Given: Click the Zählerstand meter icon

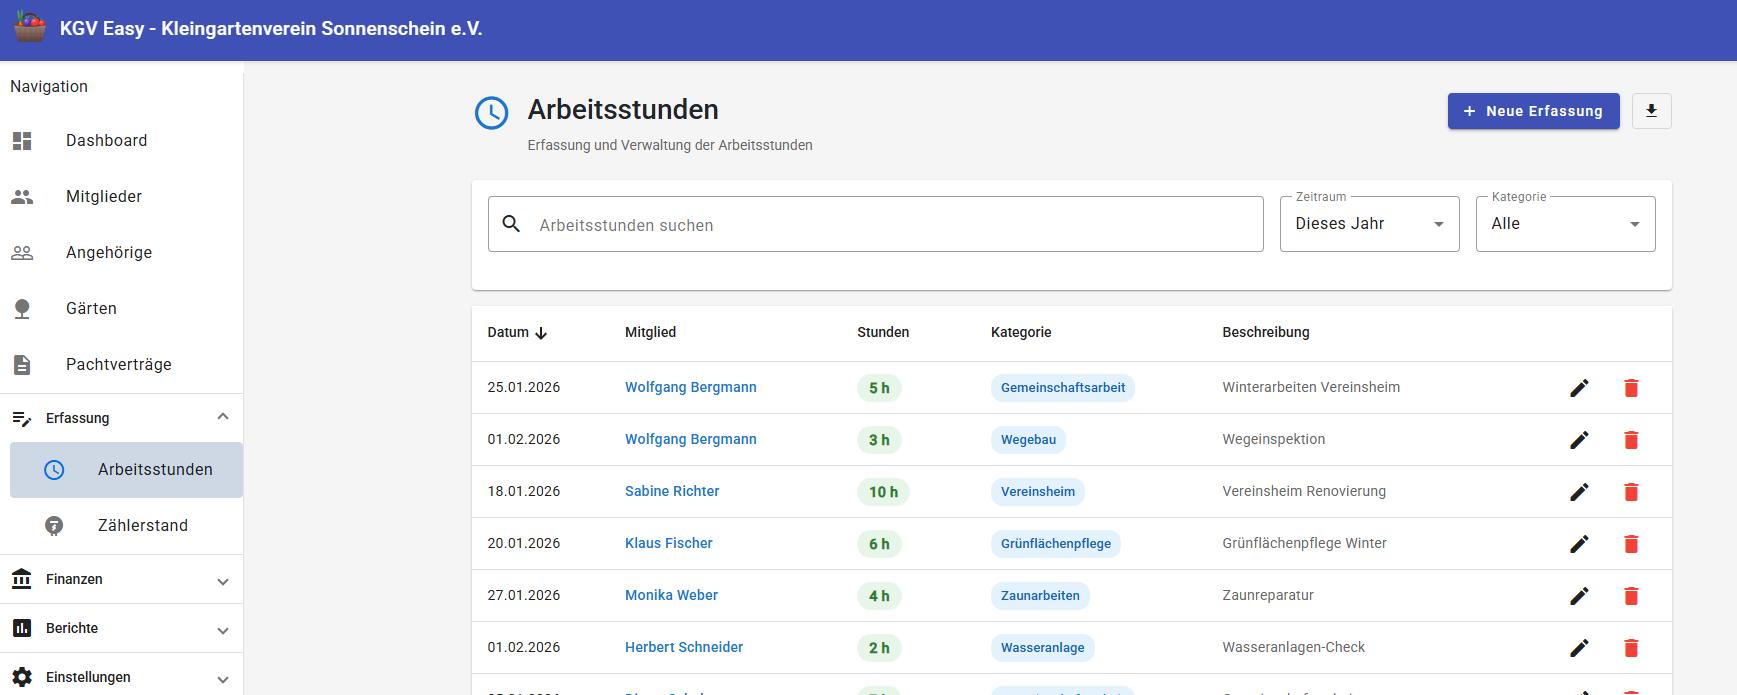Looking at the screenshot, I should [x=54, y=526].
